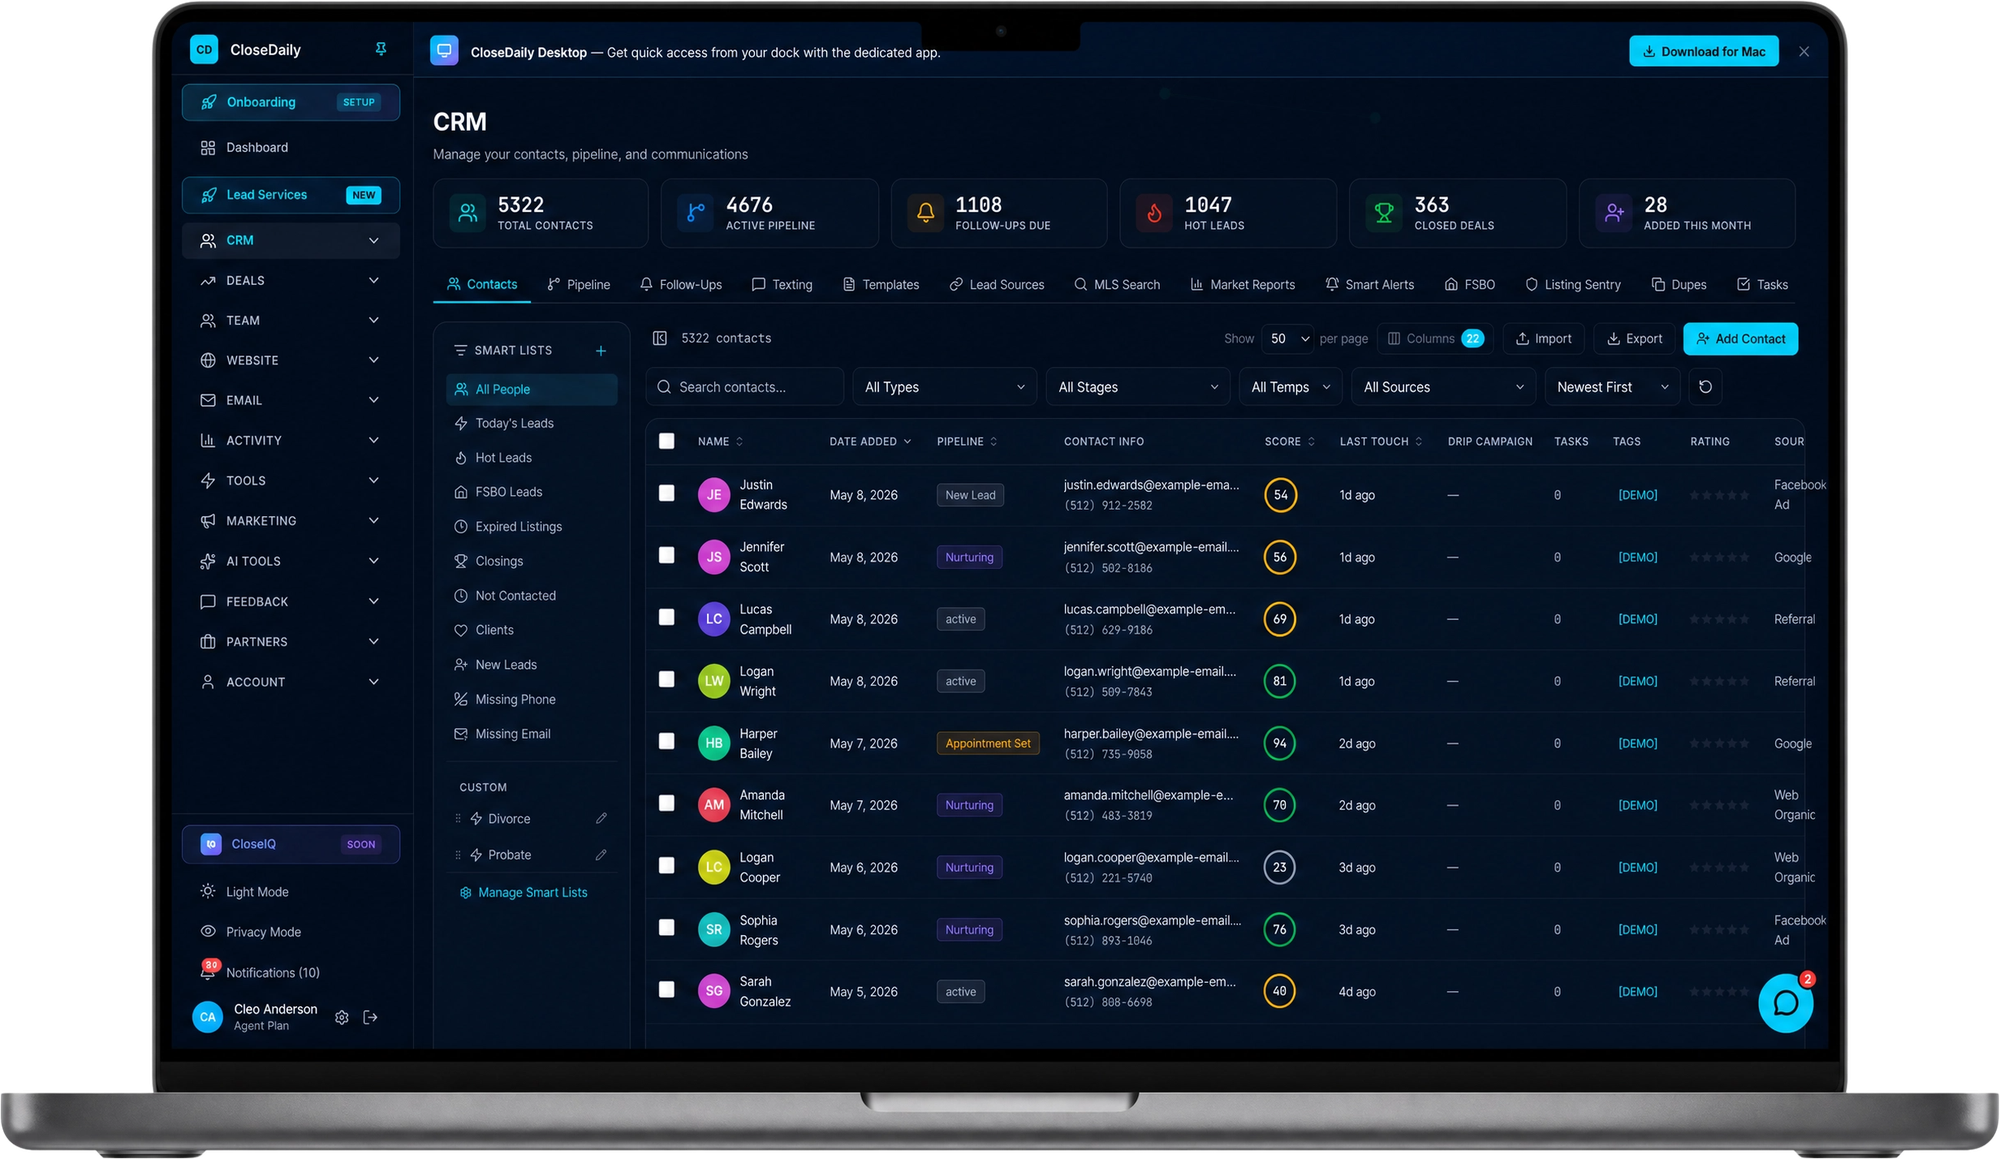
Task: Collapse the smart lists panel icon
Action: [660, 338]
